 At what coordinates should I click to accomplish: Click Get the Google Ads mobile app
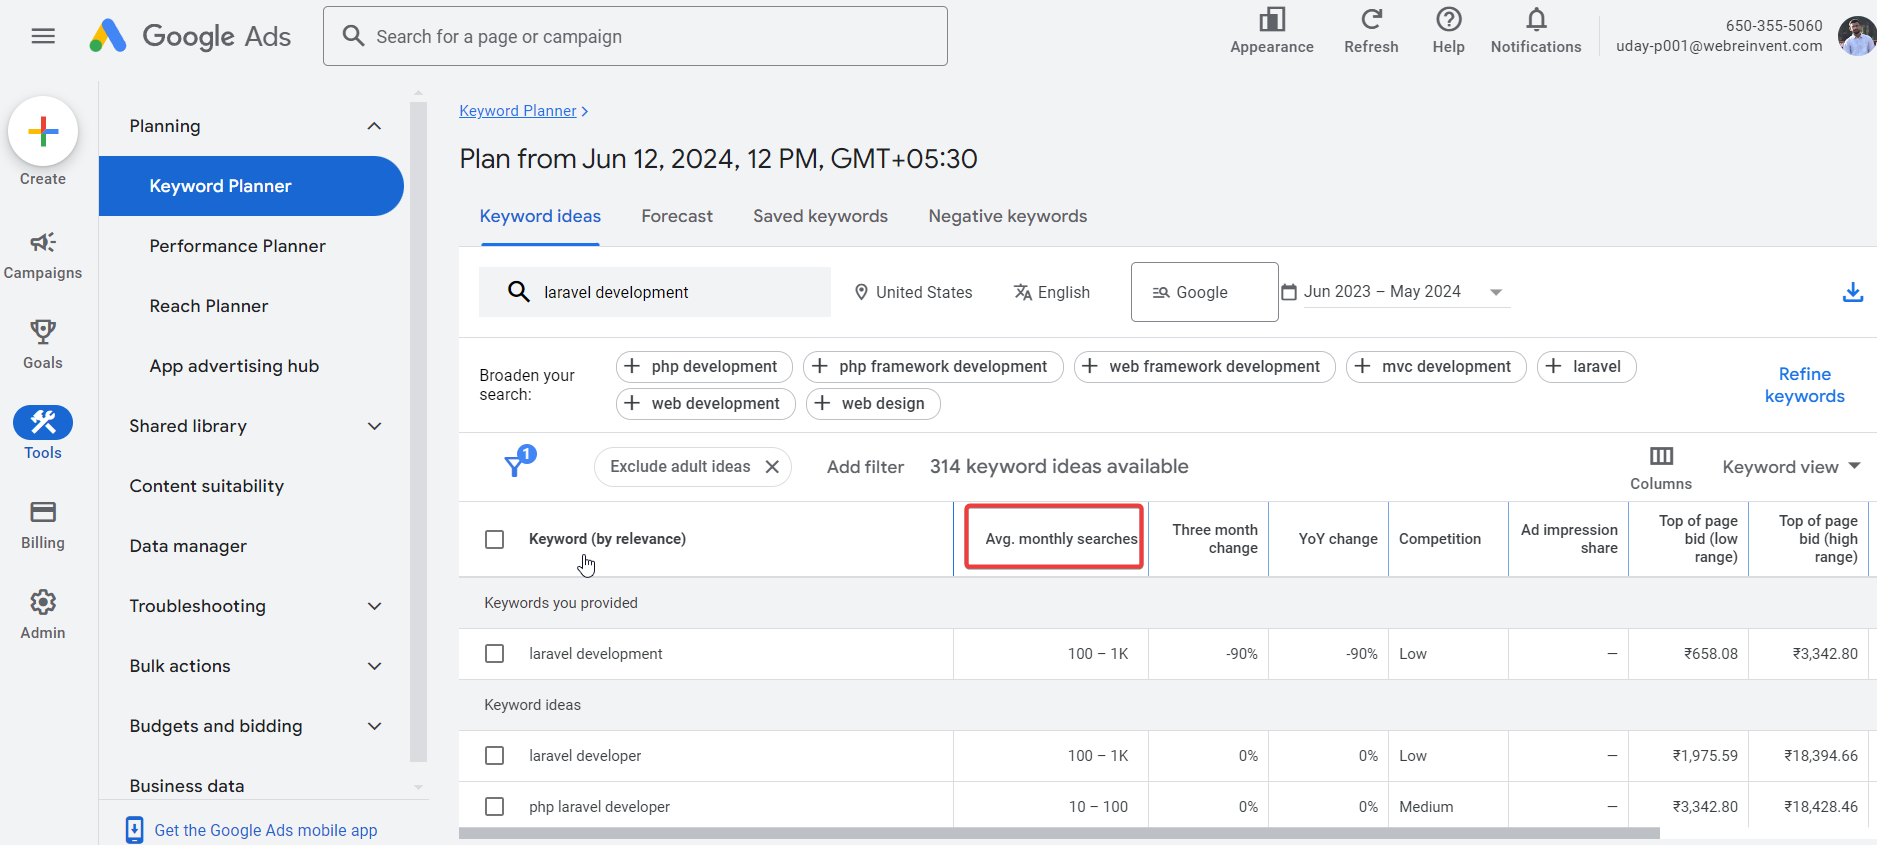(266, 830)
